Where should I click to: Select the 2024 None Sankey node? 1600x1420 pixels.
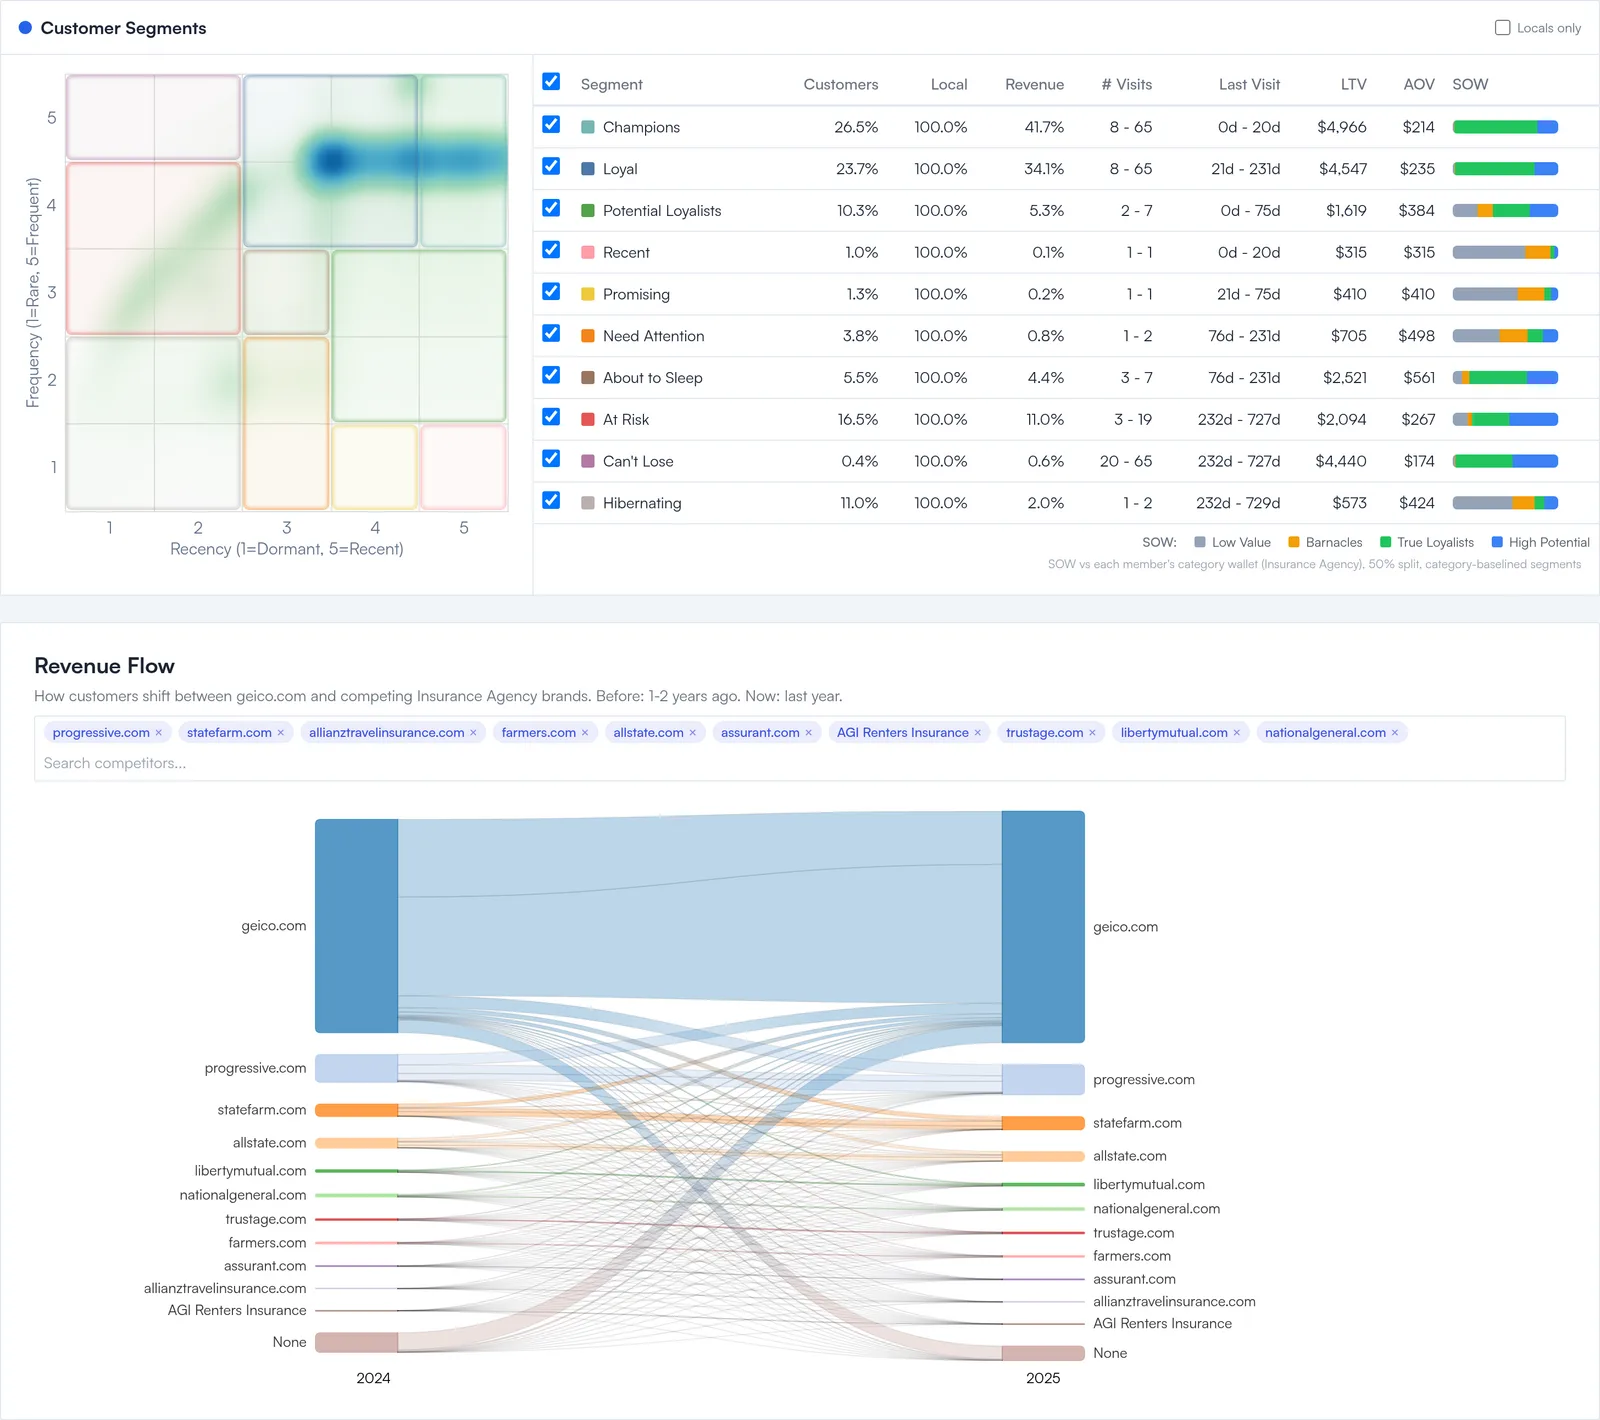click(356, 1342)
